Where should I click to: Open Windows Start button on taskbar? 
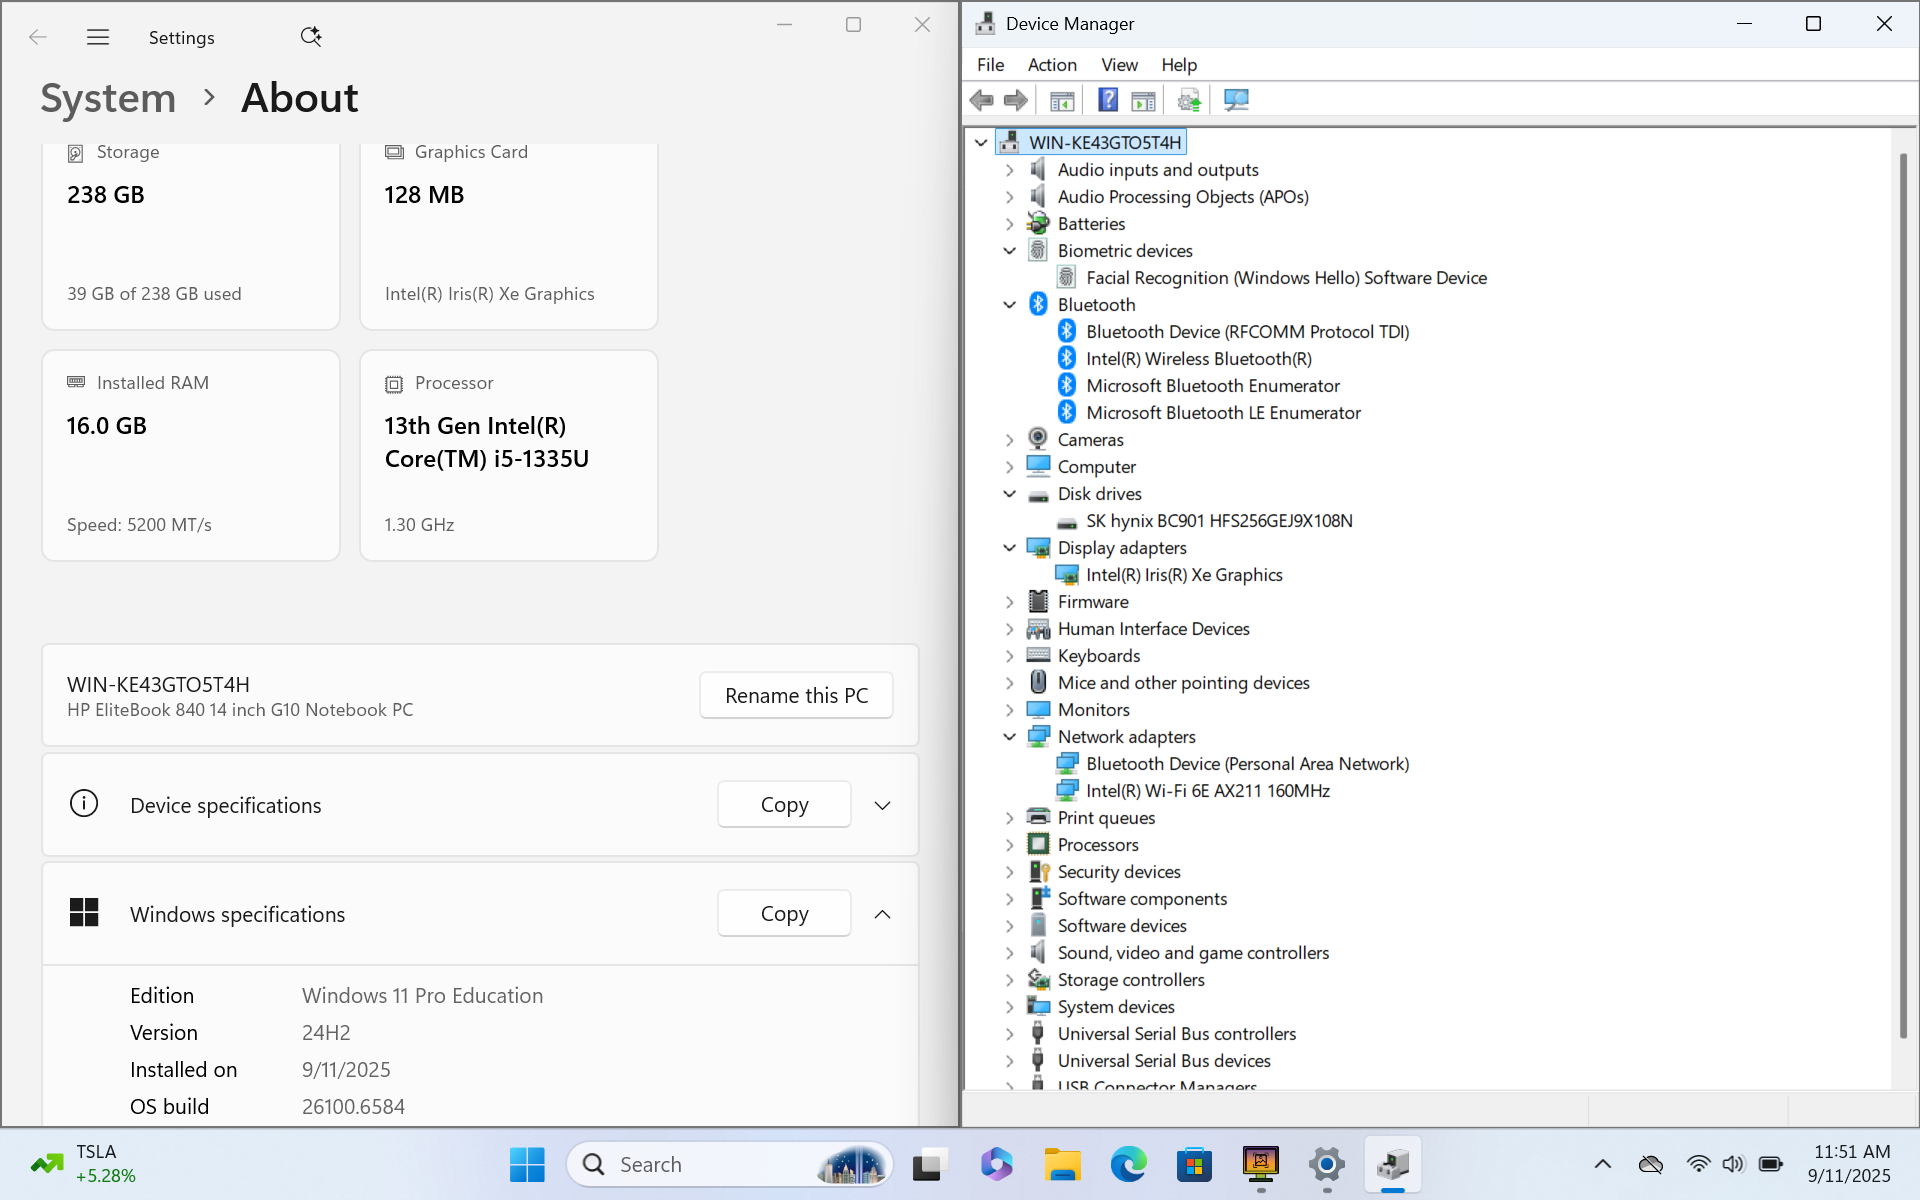pos(527,1164)
